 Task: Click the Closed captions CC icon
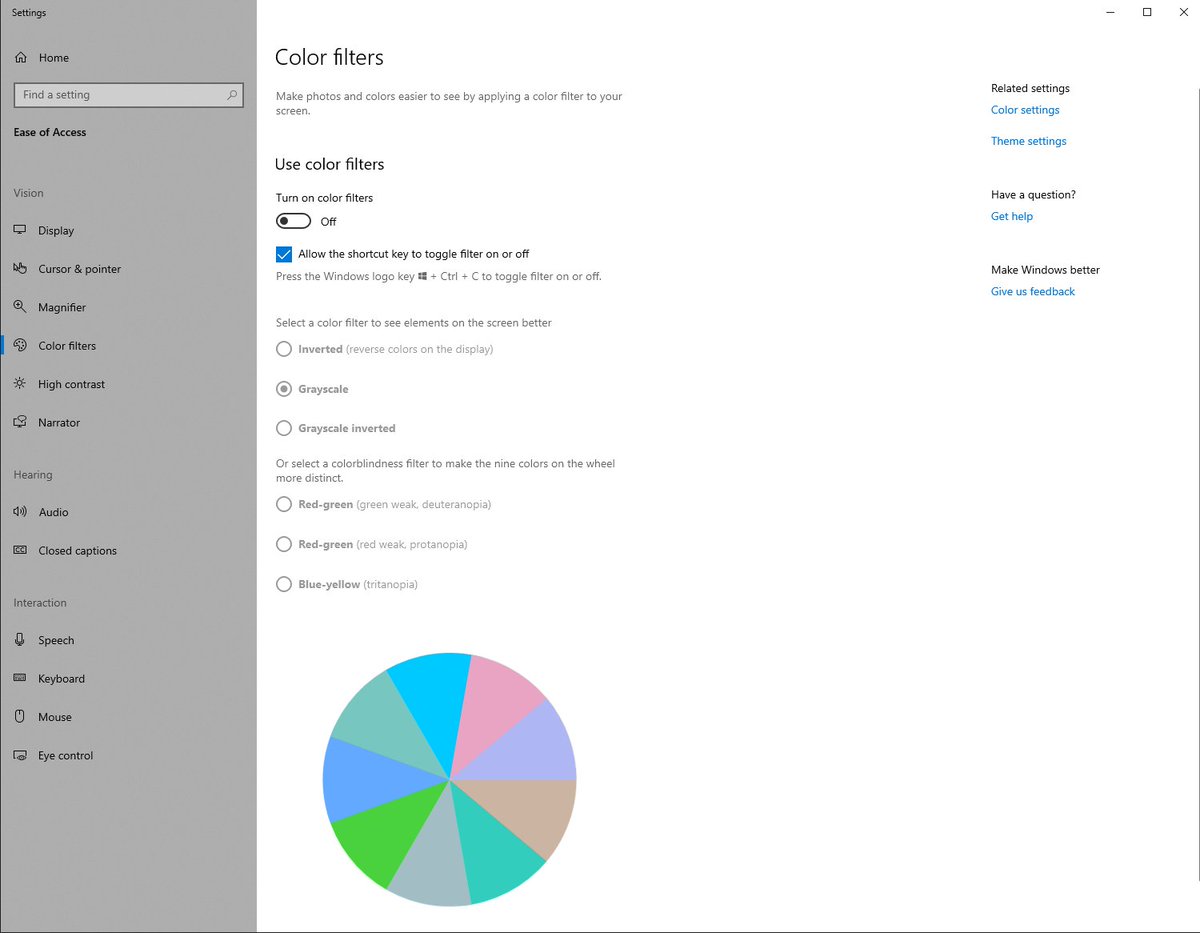pyautogui.click(x=20, y=551)
